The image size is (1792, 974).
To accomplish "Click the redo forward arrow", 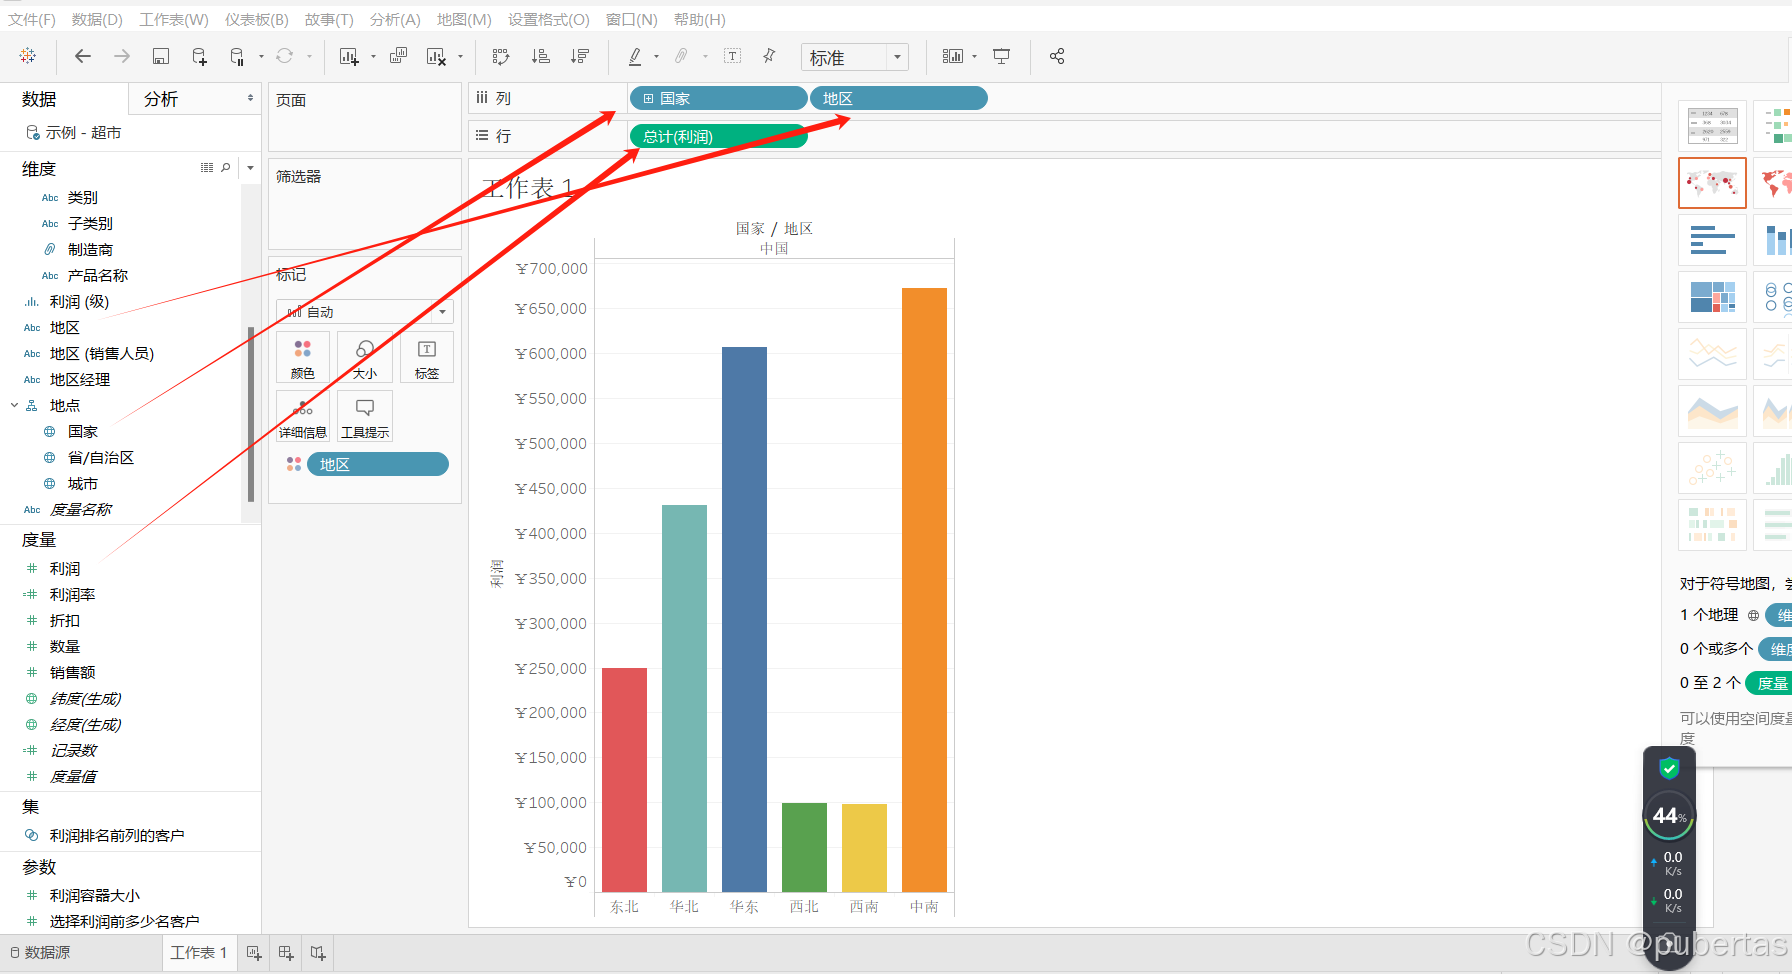I will tap(122, 56).
